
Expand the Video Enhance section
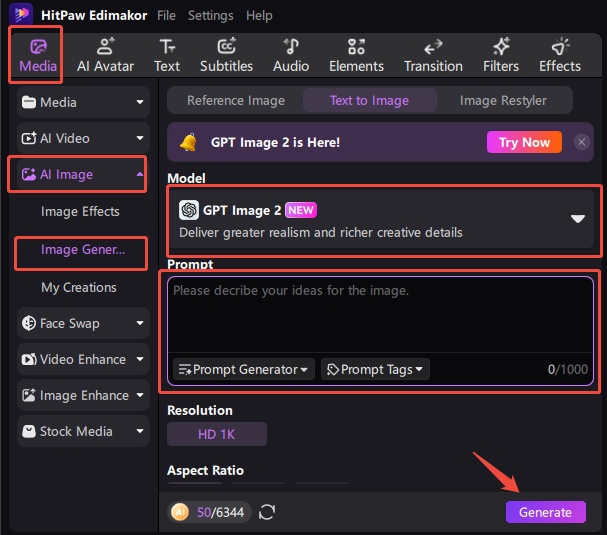coord(83,359)
